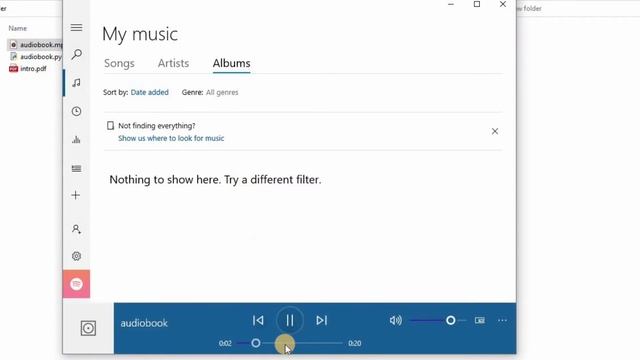Viewport: 640px width, 360px height.
Task: Open Recent plays clock icon
Action: (76, 111)
